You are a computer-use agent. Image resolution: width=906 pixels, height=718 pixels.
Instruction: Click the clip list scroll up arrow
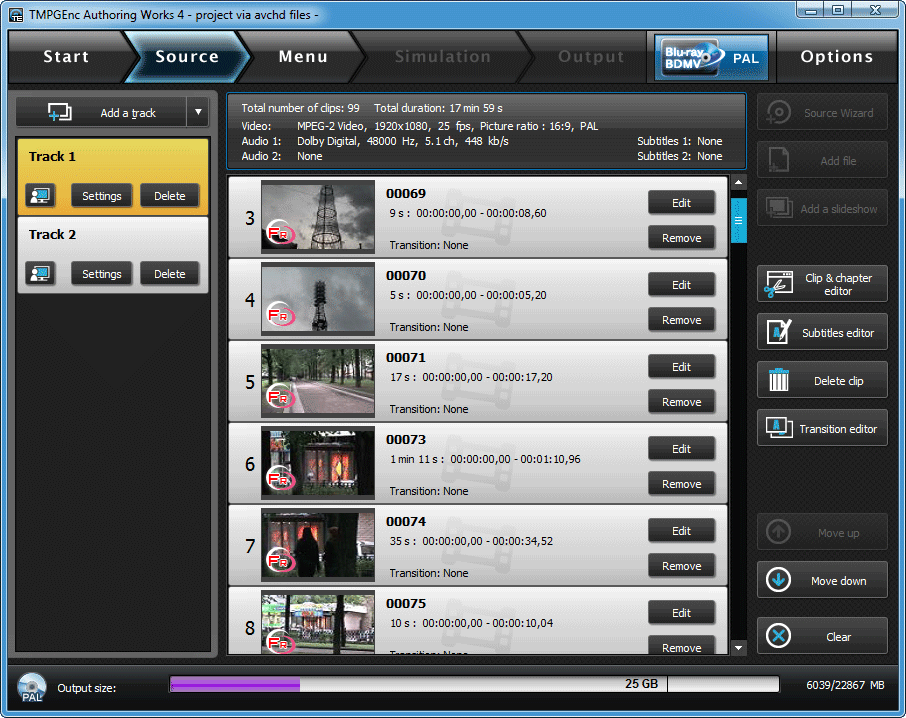(738, 183)
